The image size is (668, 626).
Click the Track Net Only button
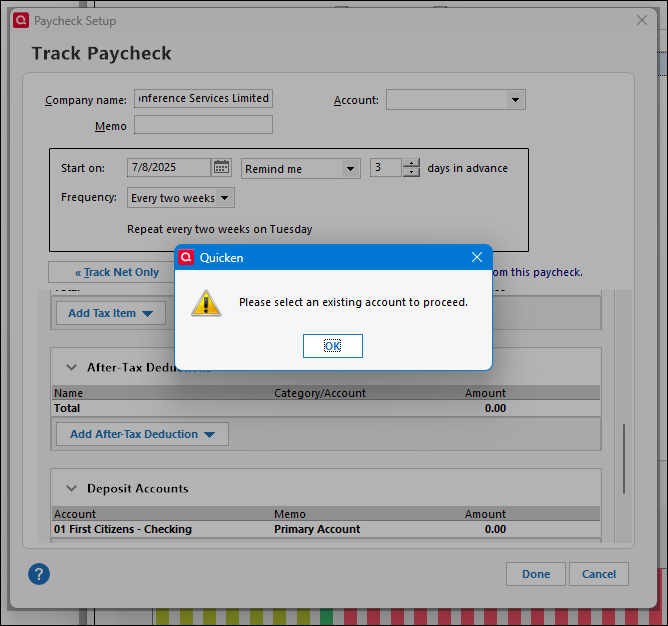point(112,272)
